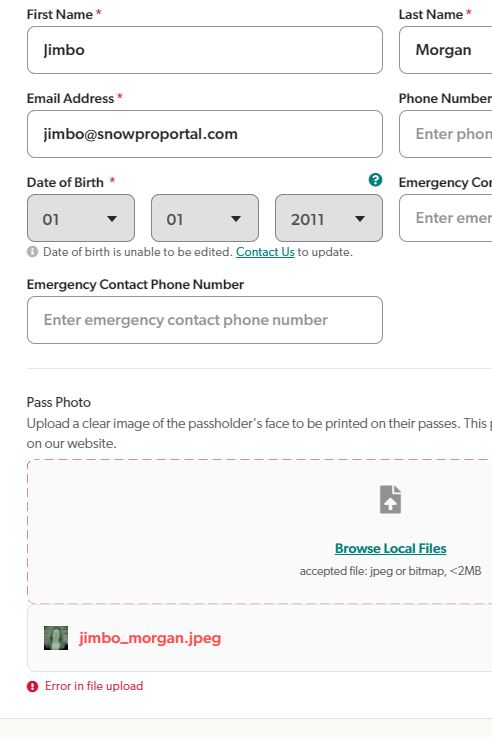Viewport: 492px width, 737px height.
Task: Follow the Contact Us link
Action: 265,252
